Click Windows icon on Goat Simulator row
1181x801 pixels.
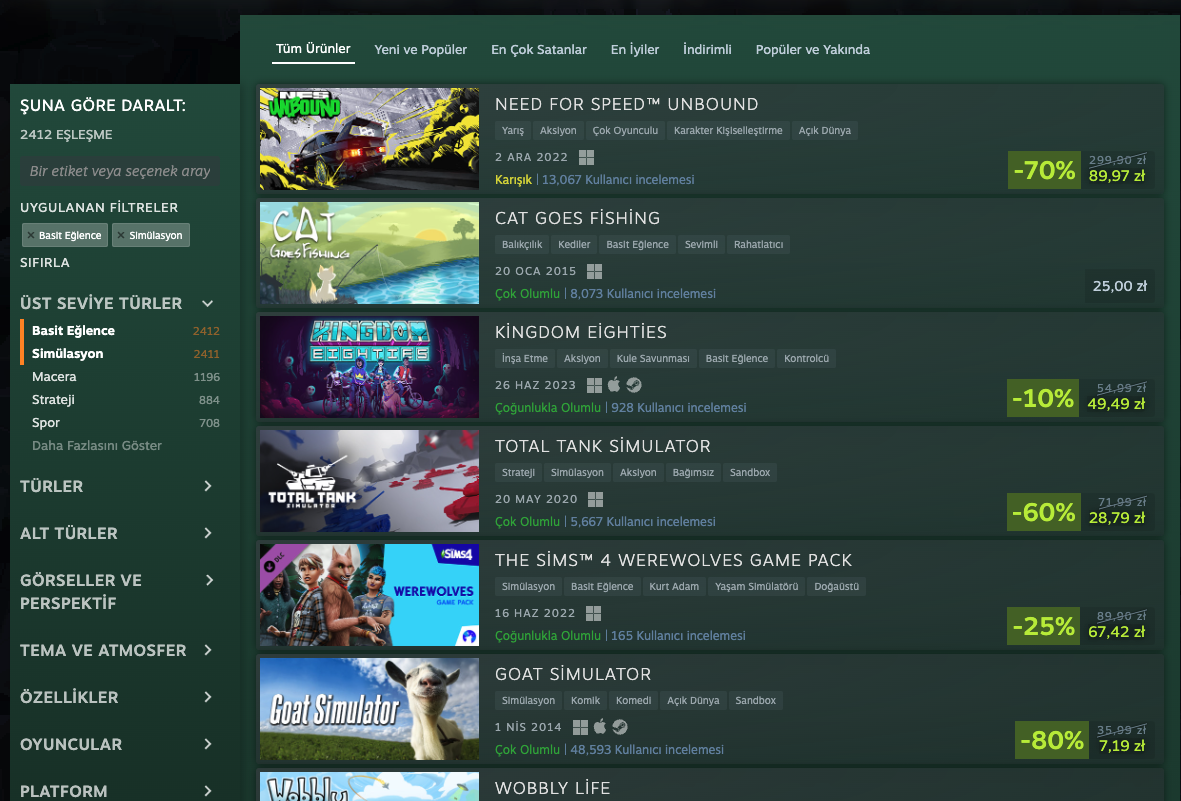point(580,727)
